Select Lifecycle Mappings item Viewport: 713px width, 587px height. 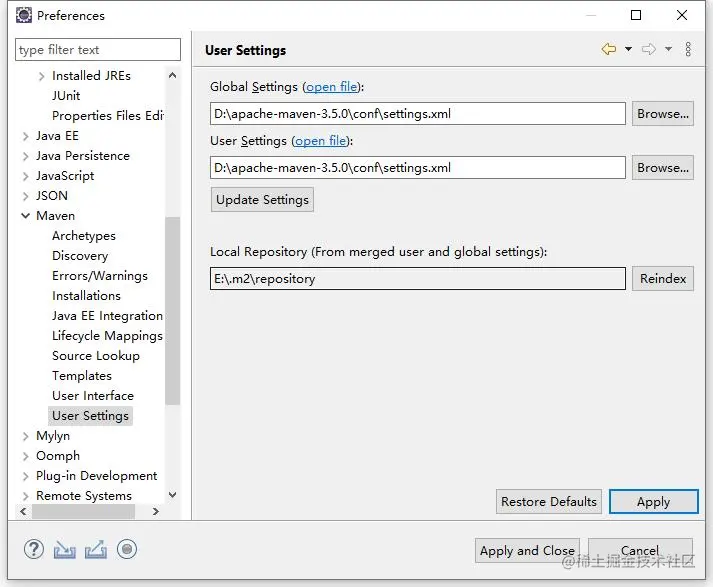pos(107,336)
